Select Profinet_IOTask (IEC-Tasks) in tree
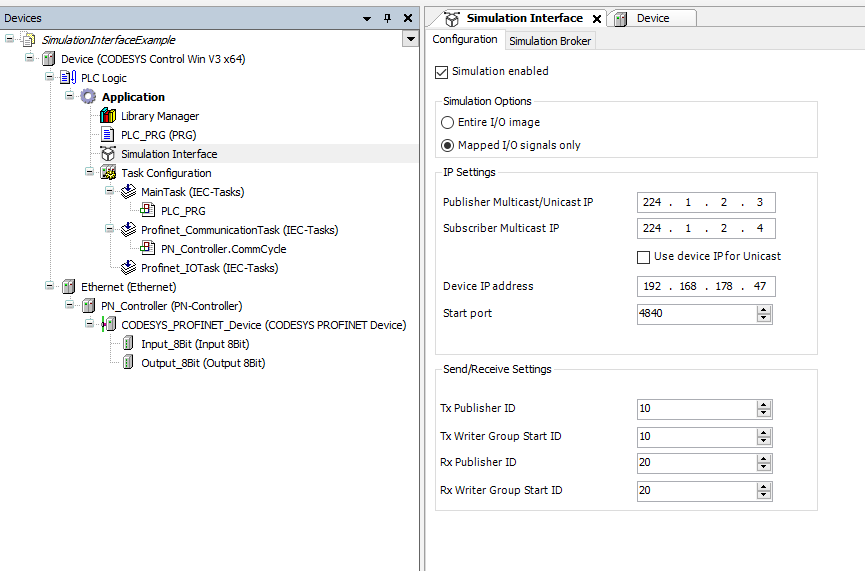865x571 pixels. coord(209,268)
